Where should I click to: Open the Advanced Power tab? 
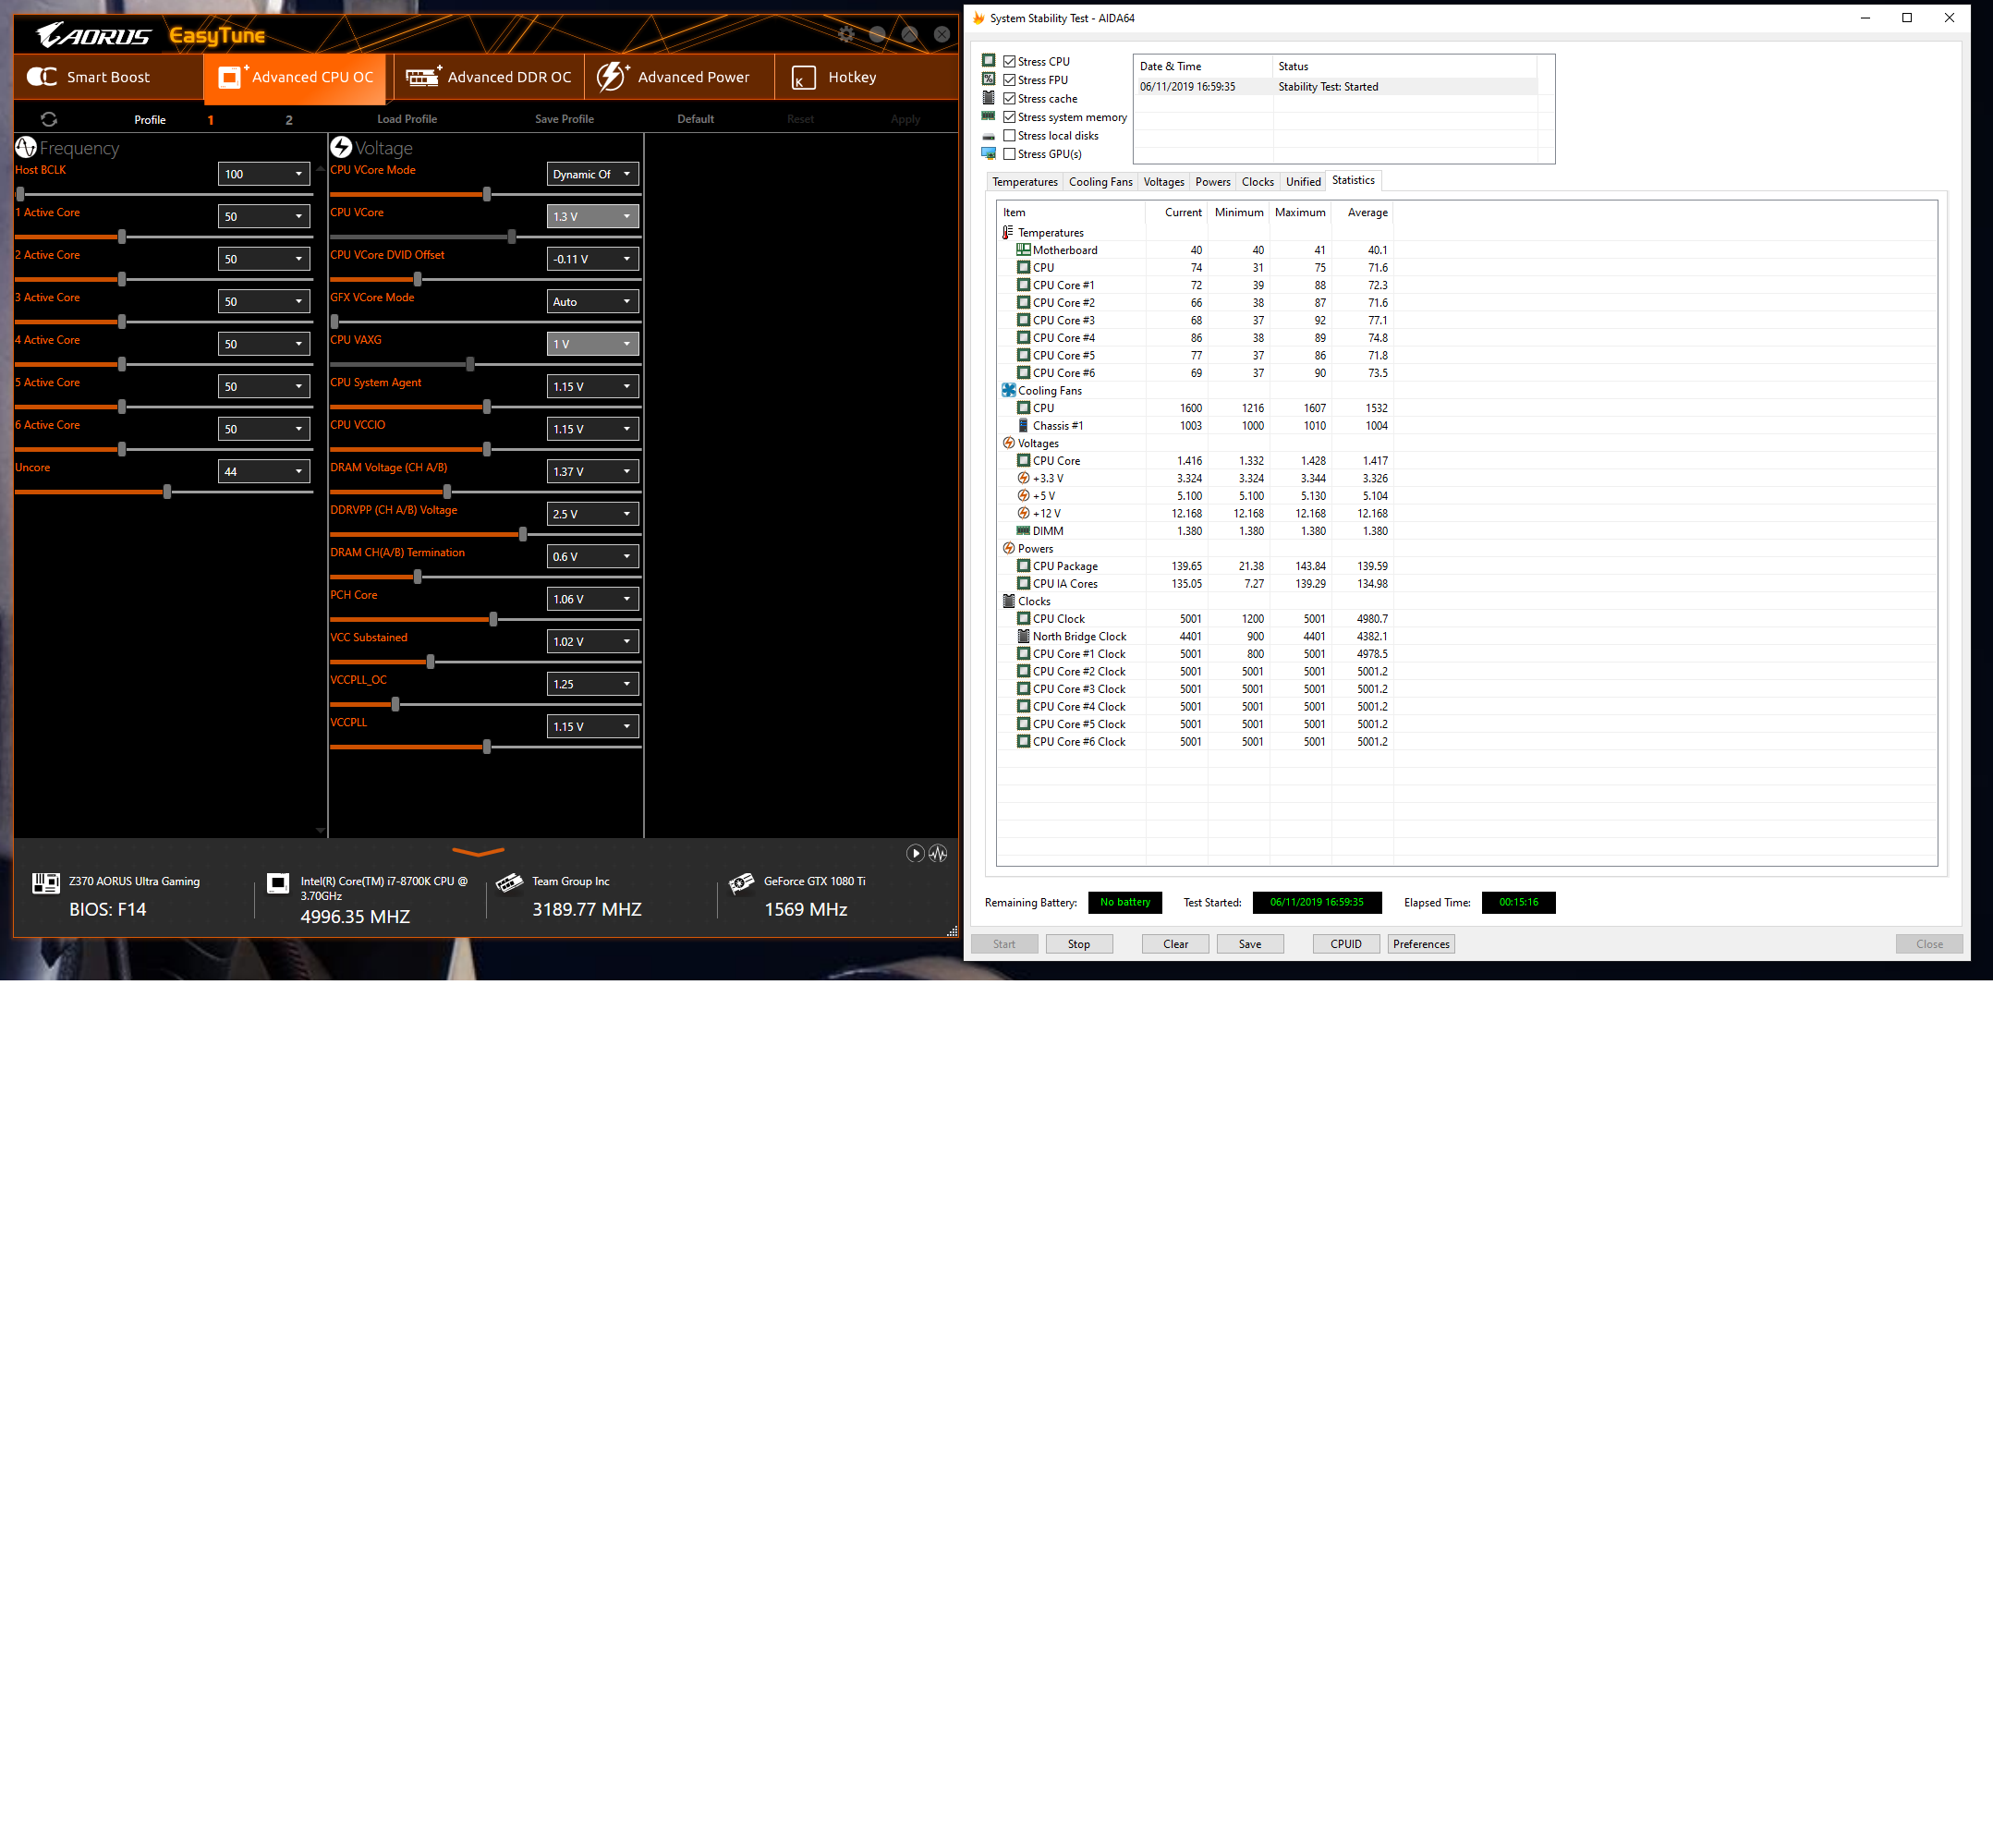(x=679, y=77)
